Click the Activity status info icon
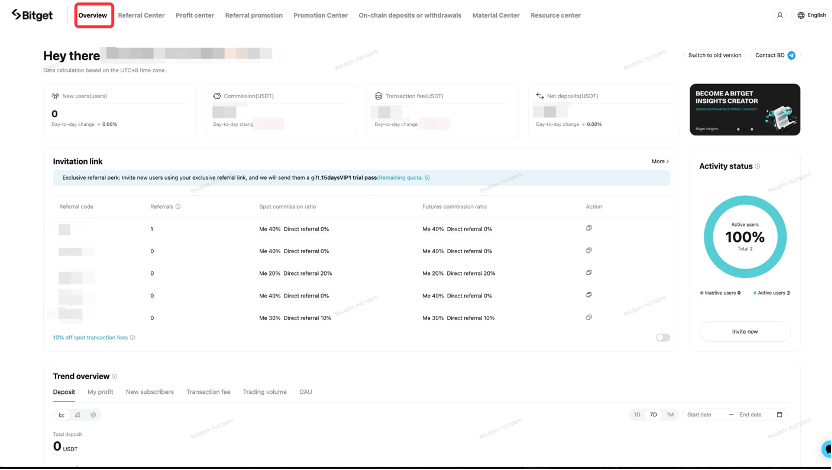Viewport: 832px width, 470px height. (x=757, y=166)
